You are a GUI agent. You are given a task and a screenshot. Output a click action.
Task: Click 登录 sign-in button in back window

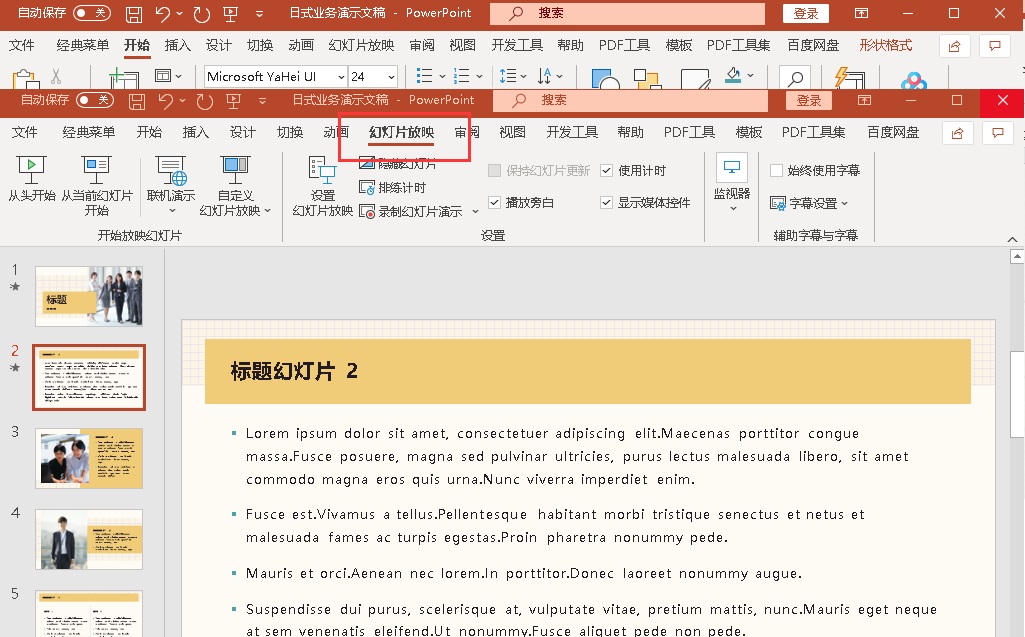tap(805, 14)
